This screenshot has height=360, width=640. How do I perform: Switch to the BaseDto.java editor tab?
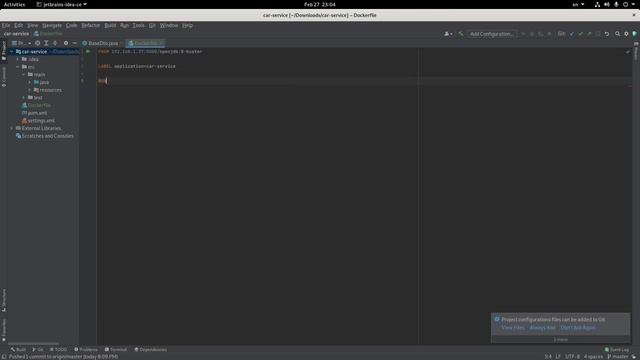pos(100,43)
